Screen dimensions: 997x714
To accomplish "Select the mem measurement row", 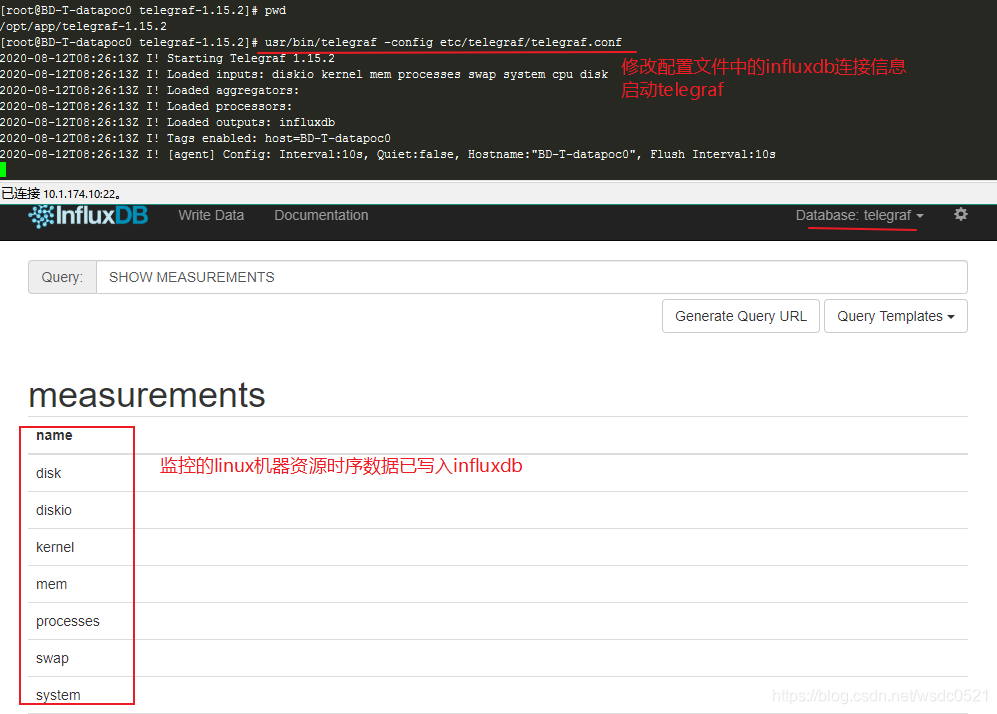I will [x=498, y=584].
